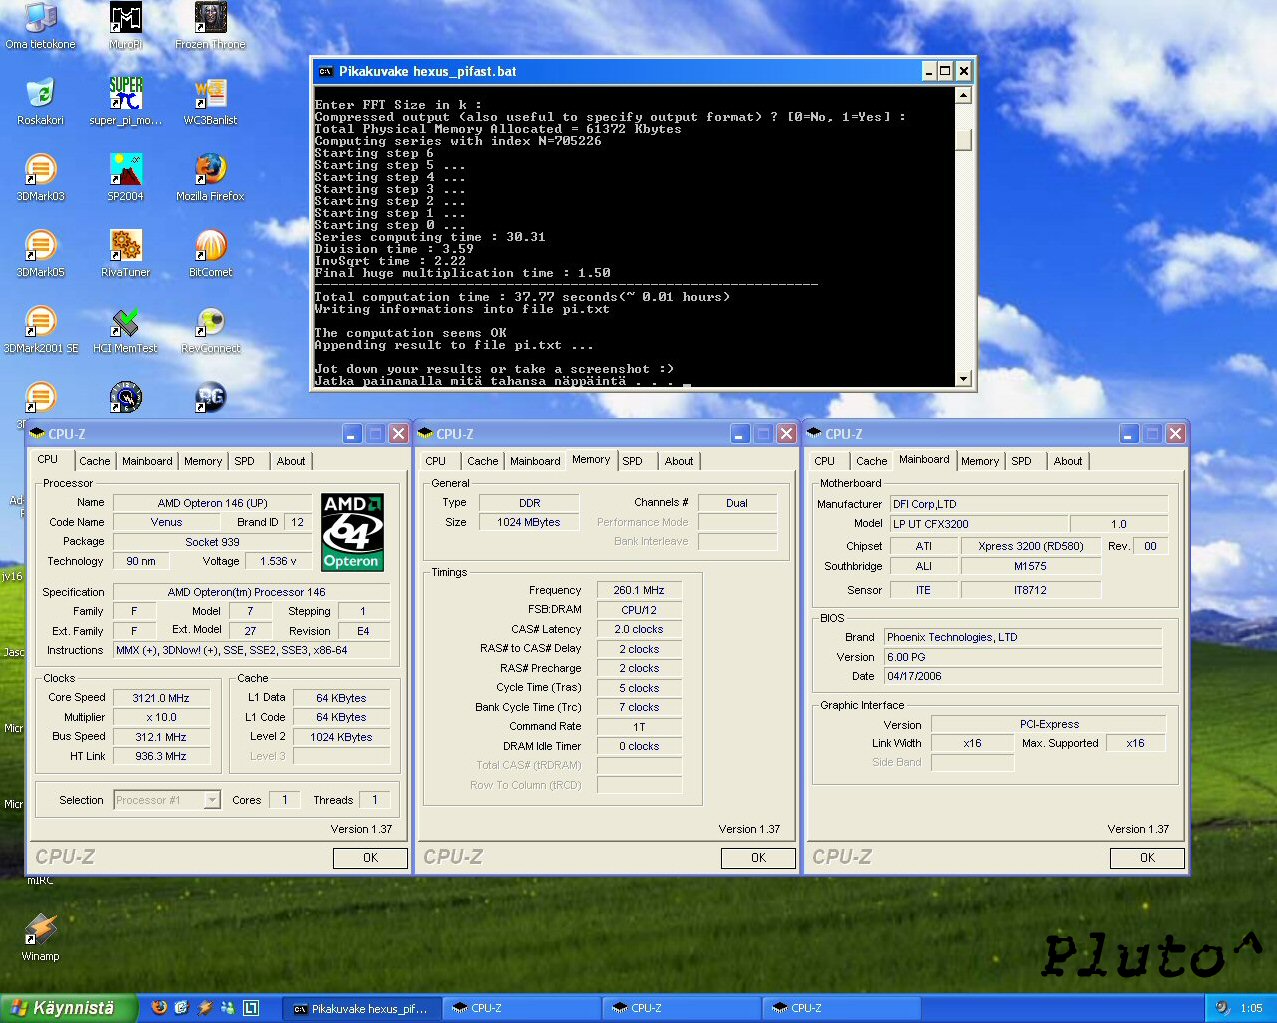Click the console window title bar icon

click(325, 71)
